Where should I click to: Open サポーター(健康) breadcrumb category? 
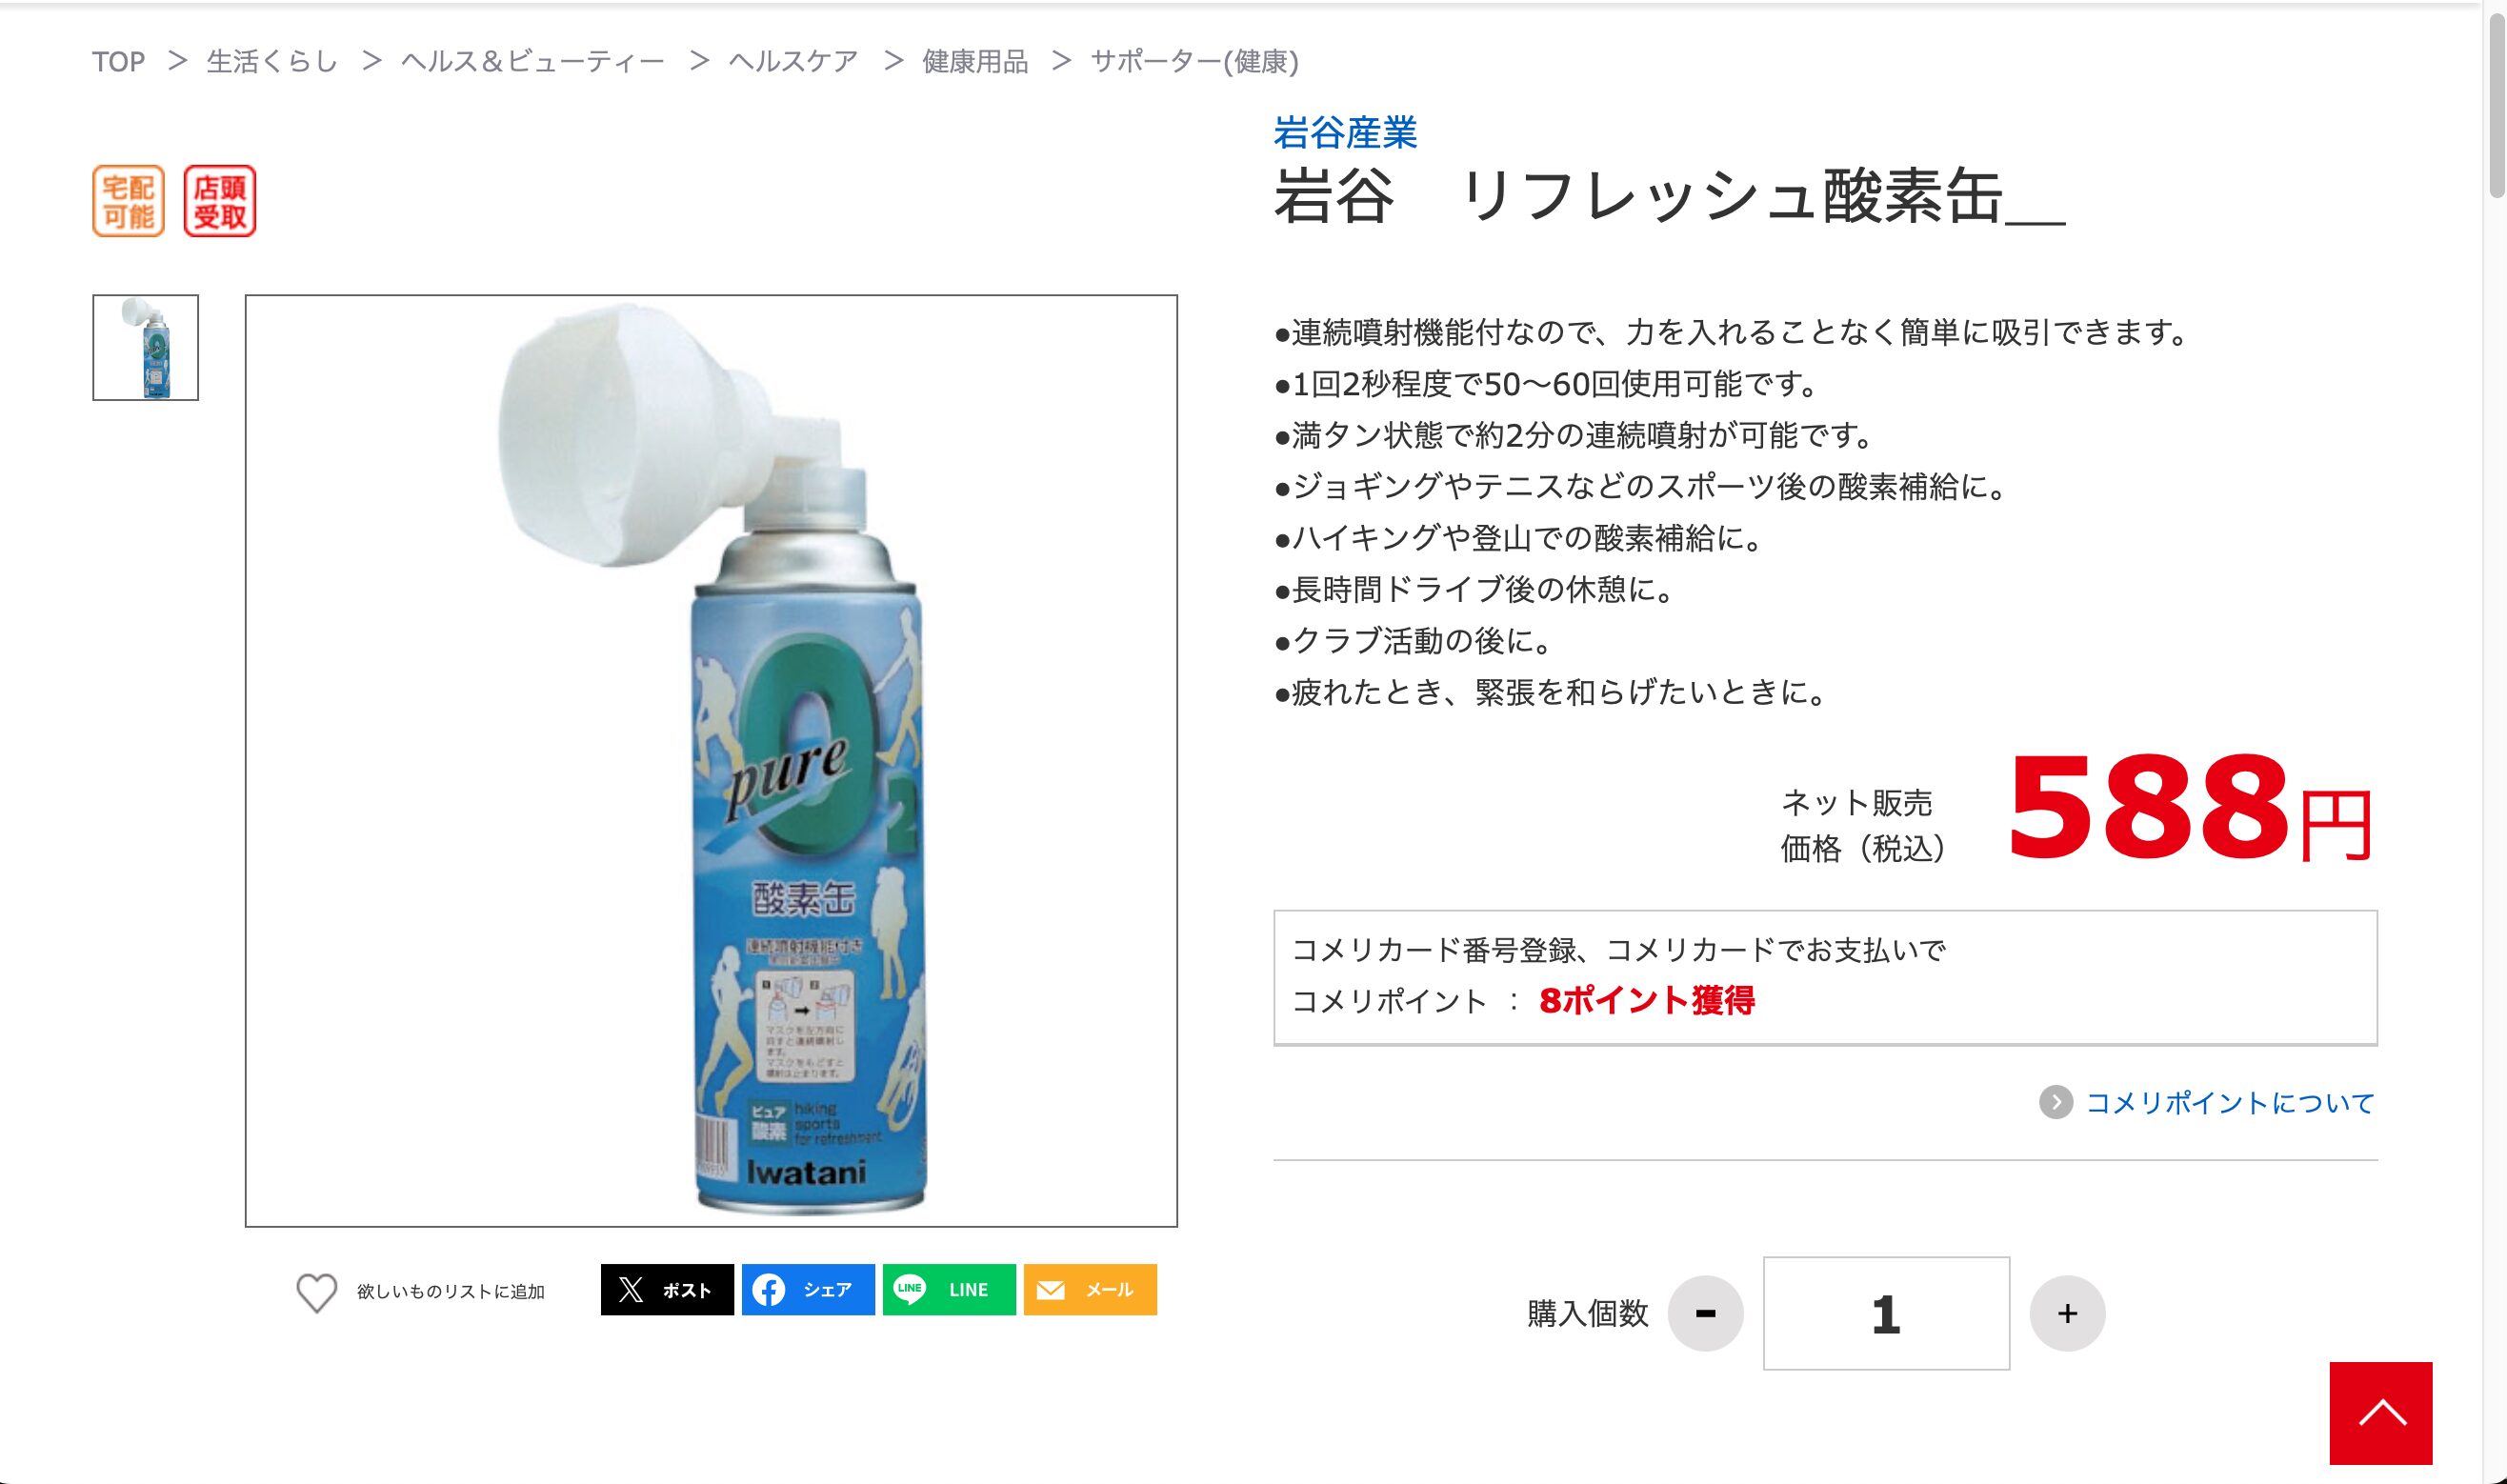click(1194, 62)
